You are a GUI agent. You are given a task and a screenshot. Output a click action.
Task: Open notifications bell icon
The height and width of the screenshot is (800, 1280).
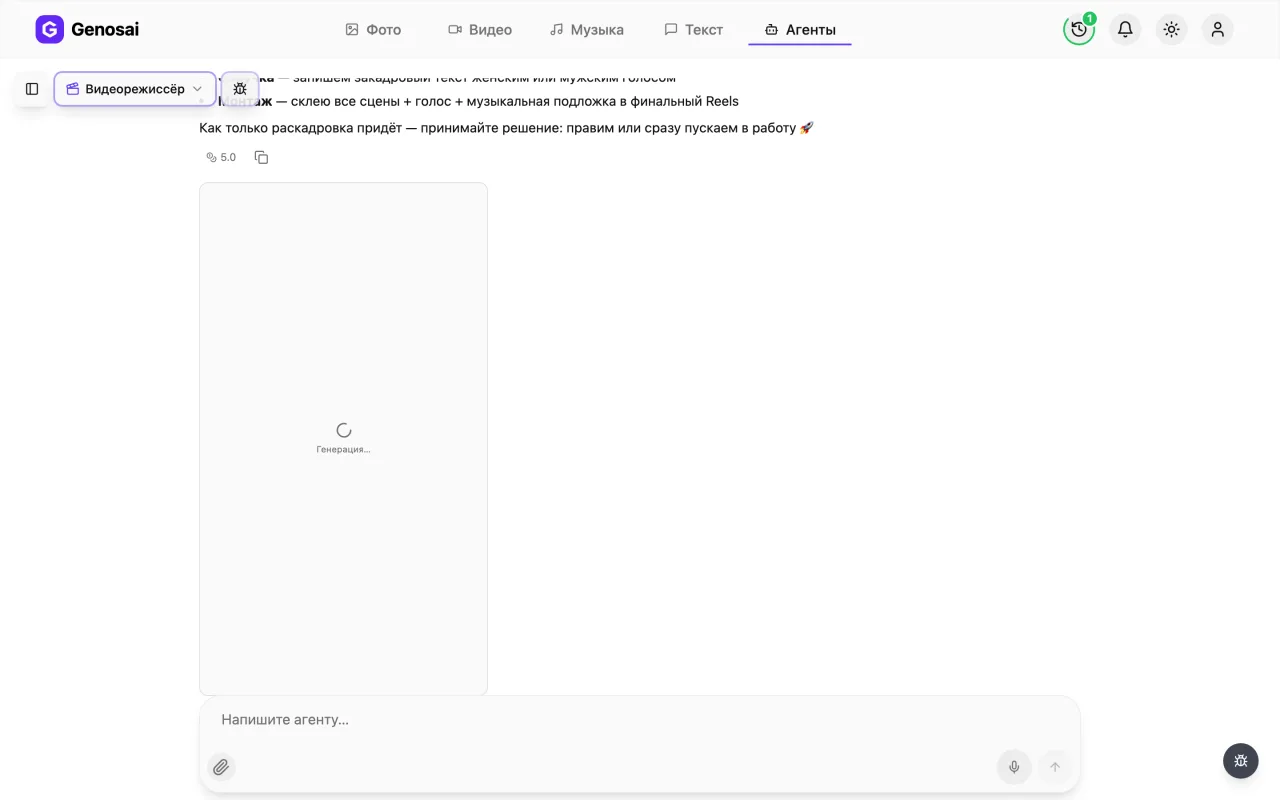(x=1125, y=30)
